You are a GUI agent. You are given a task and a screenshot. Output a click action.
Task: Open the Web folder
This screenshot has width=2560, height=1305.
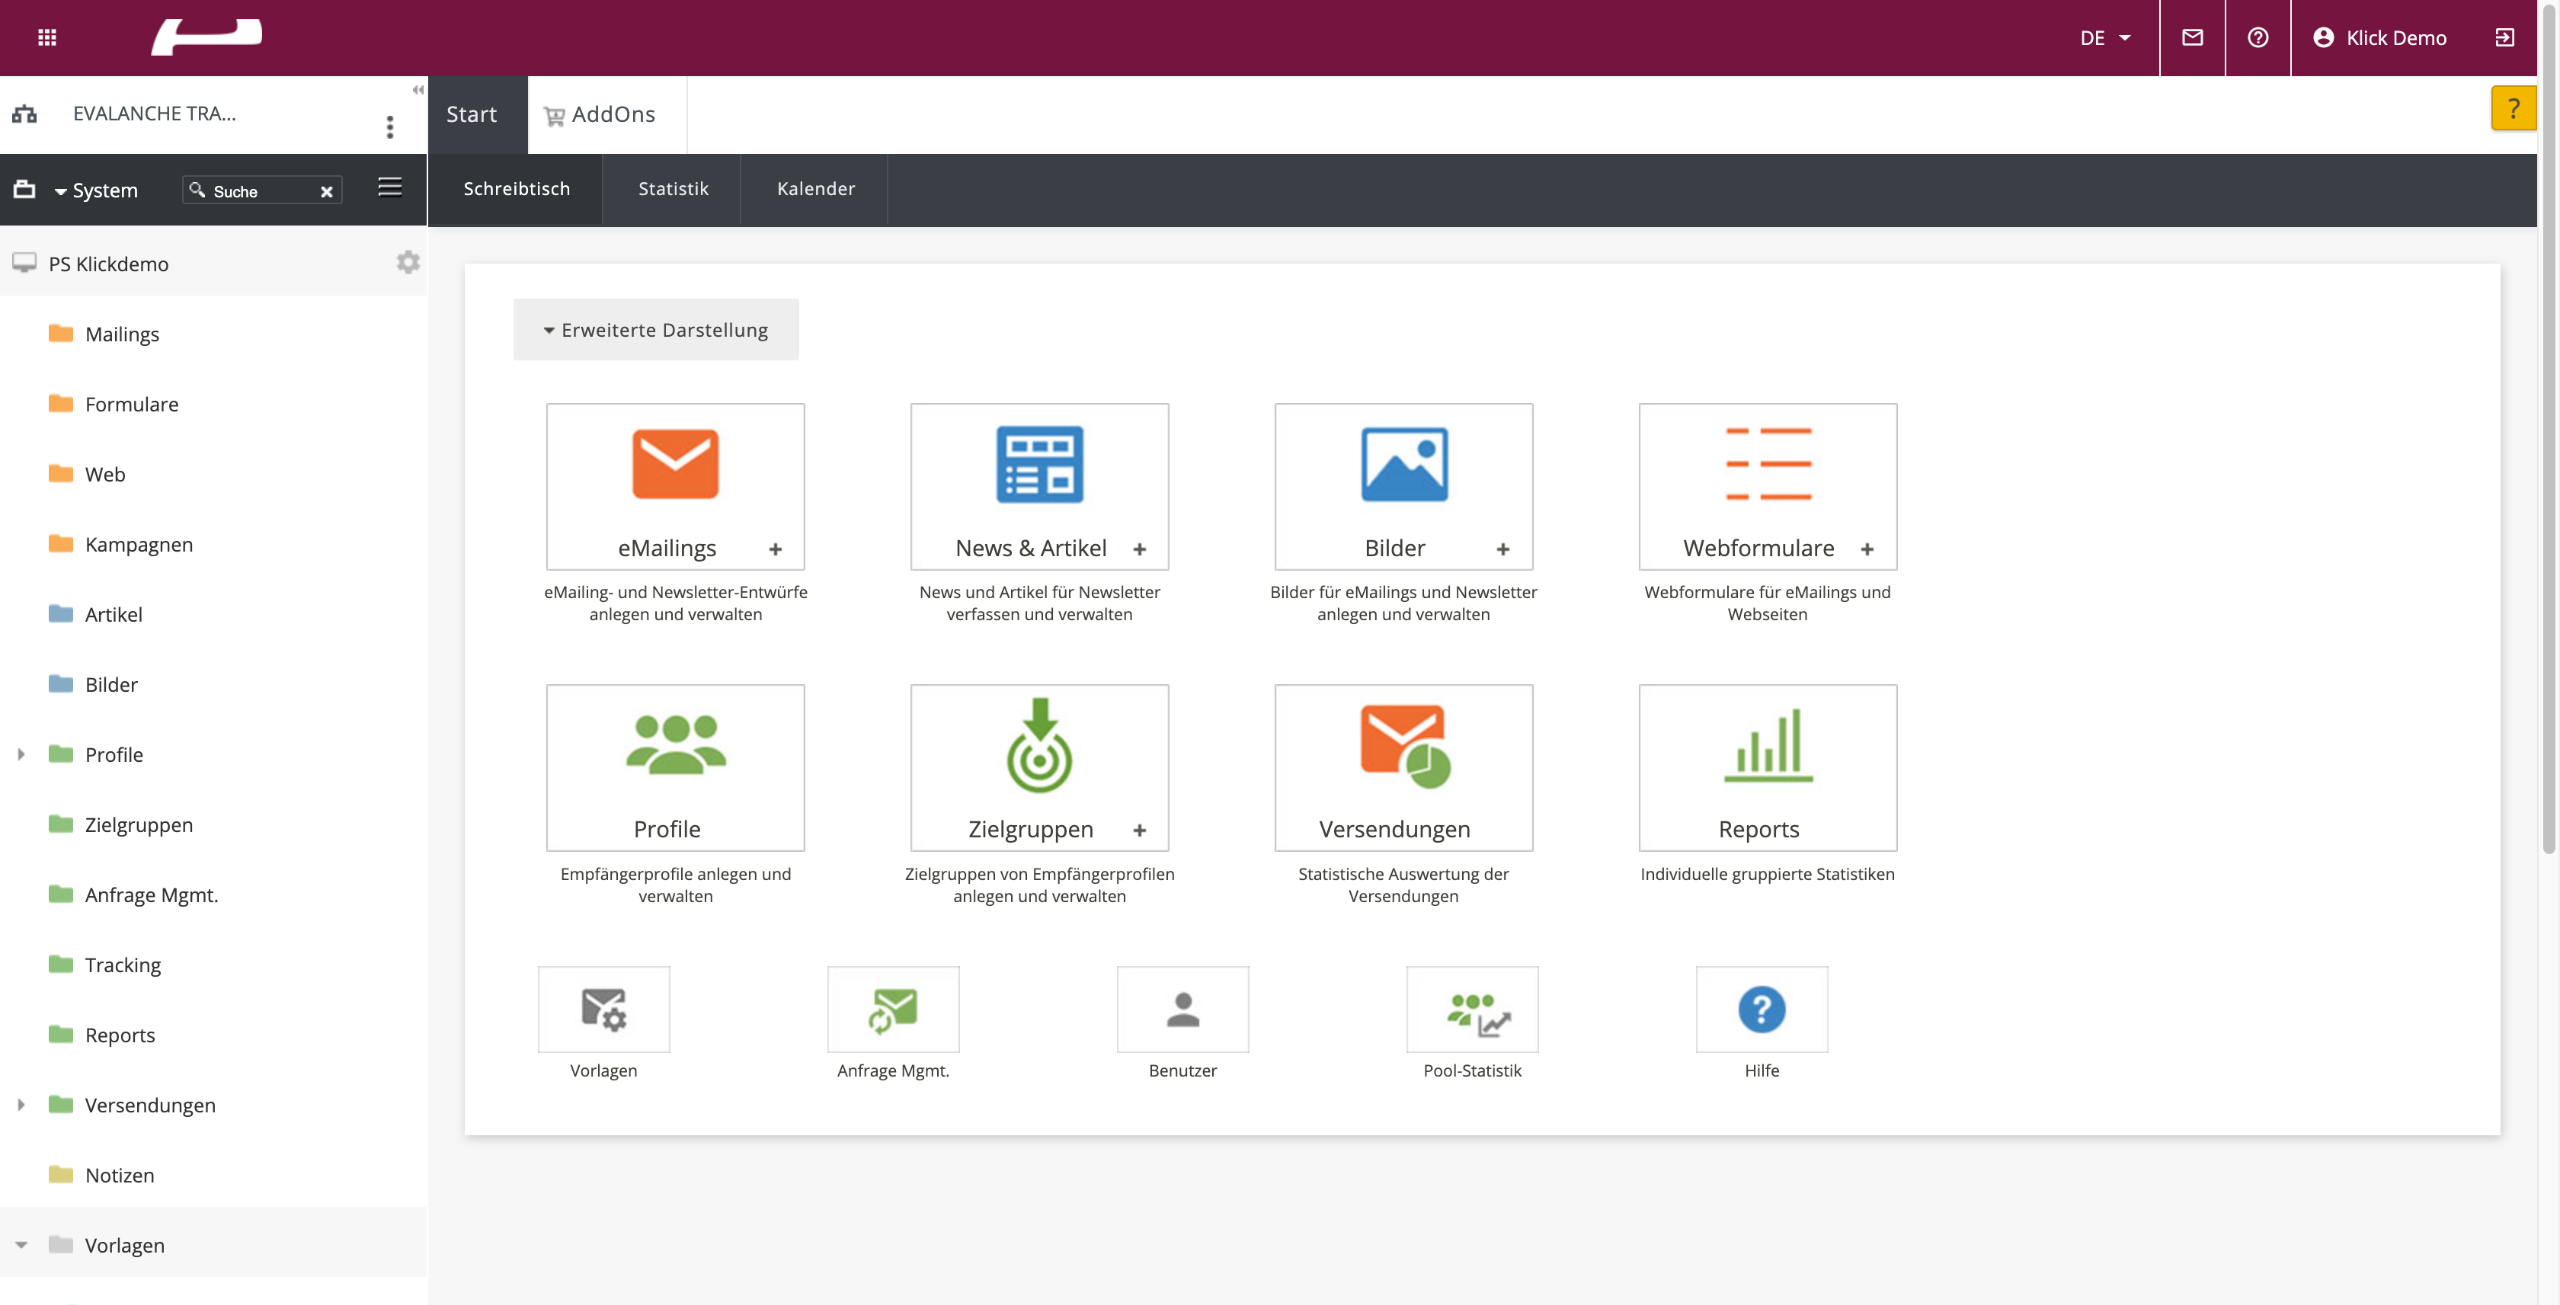click(105, 474)
